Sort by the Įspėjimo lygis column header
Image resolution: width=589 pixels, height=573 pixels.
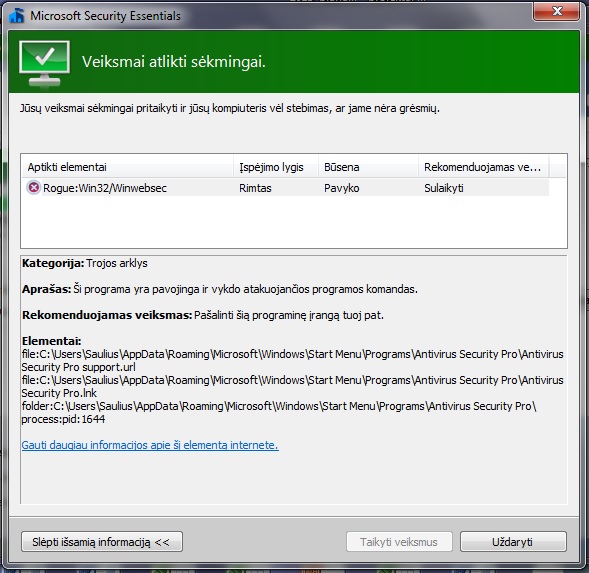coord(276,167)
